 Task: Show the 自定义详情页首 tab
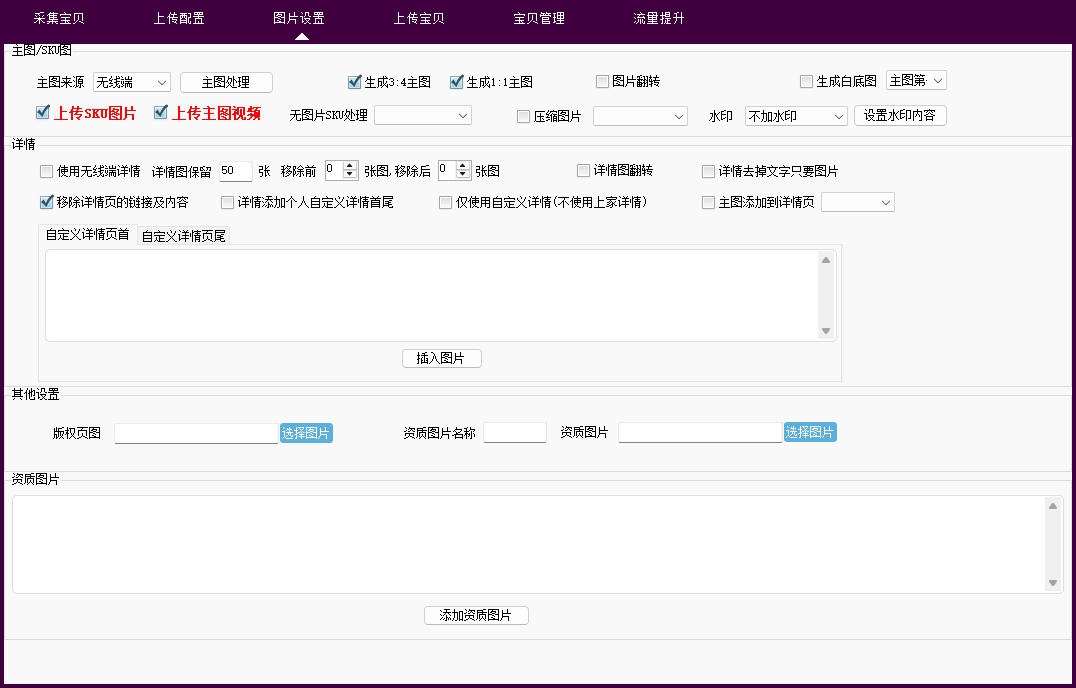point(88,235)
